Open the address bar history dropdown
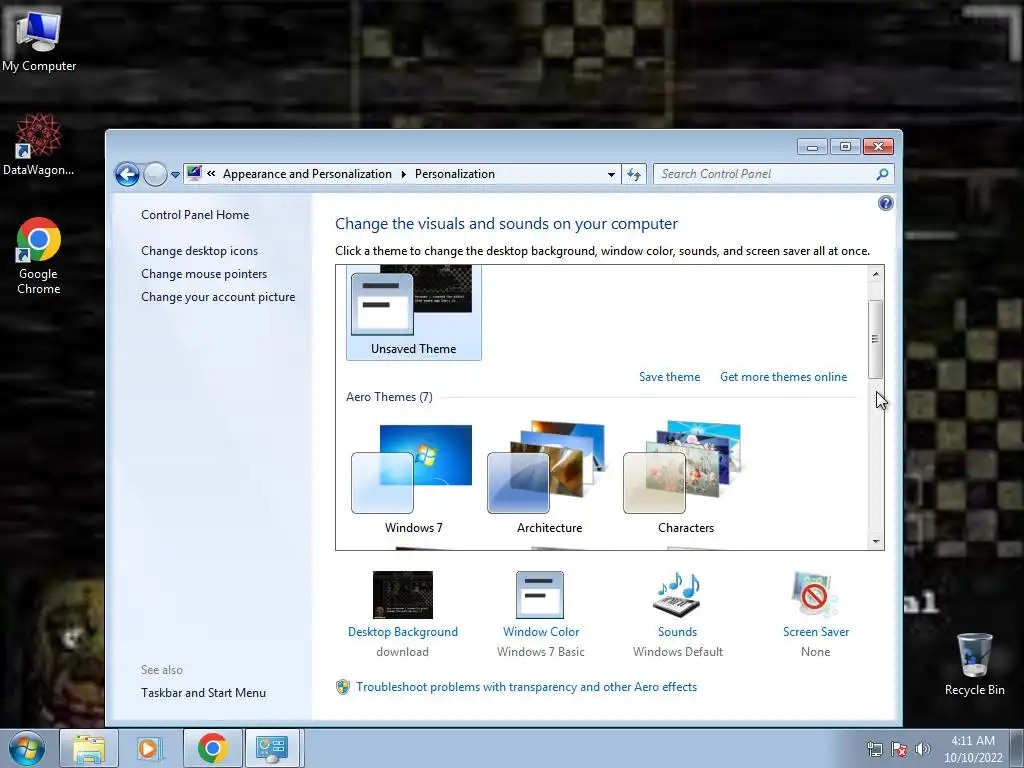Viewport: 1024px width, 768px height. (x=611, y=174)
